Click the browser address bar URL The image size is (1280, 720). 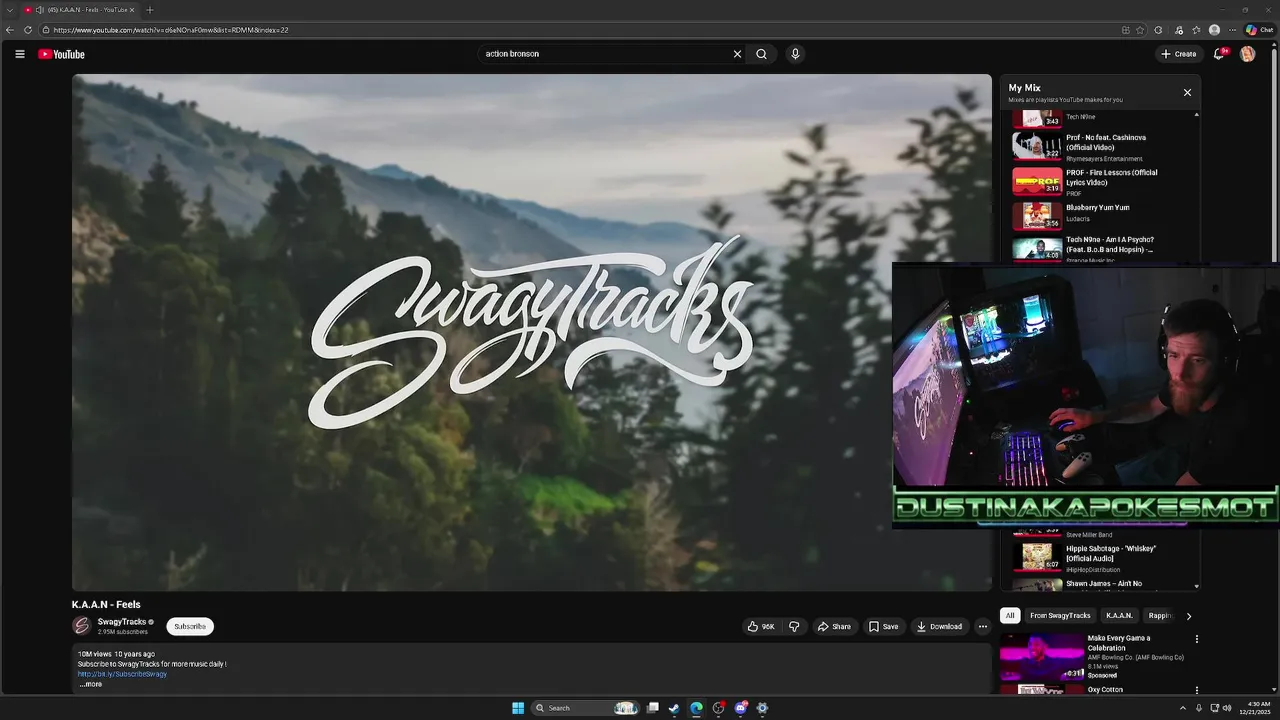(170, 30)
